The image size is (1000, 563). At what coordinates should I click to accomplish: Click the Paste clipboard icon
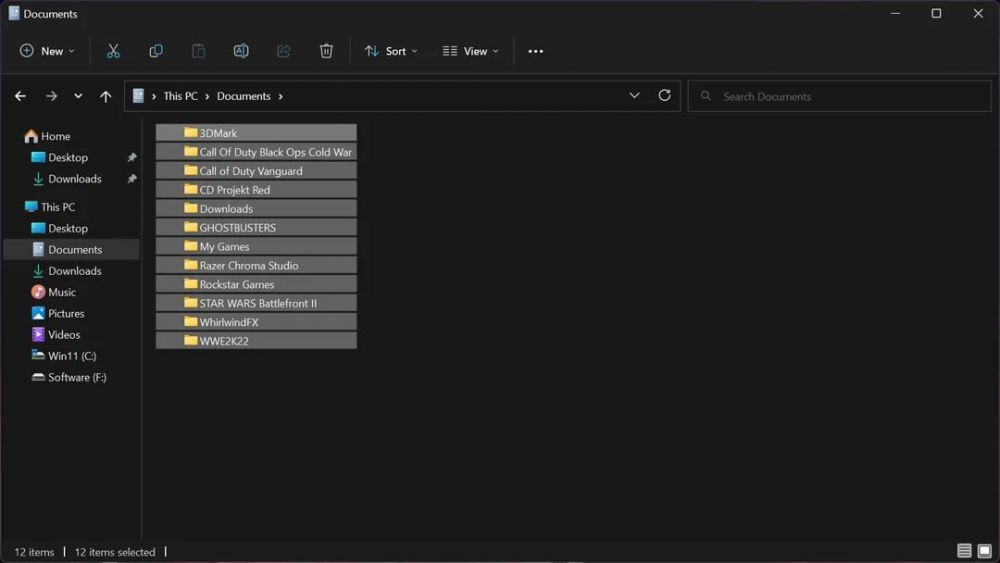pyautogui.click(x=198, y=51)
